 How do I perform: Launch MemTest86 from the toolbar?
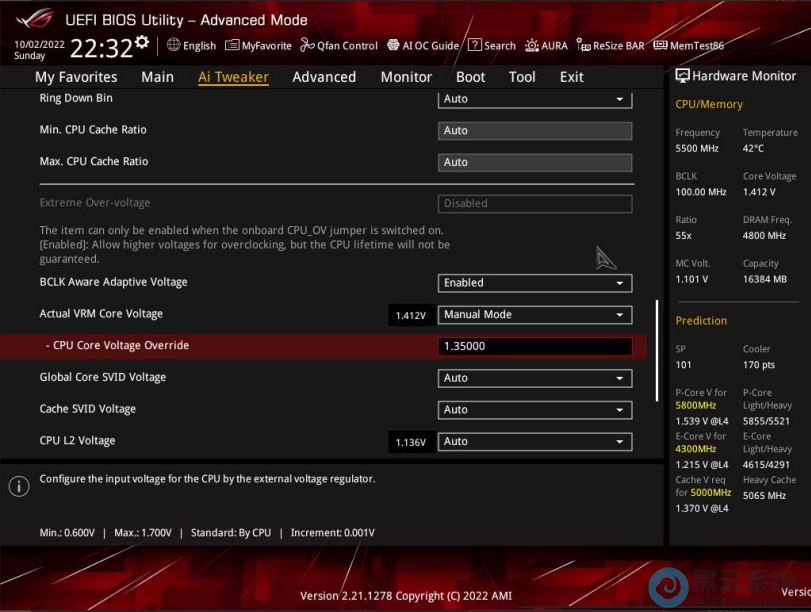[688, 46]
